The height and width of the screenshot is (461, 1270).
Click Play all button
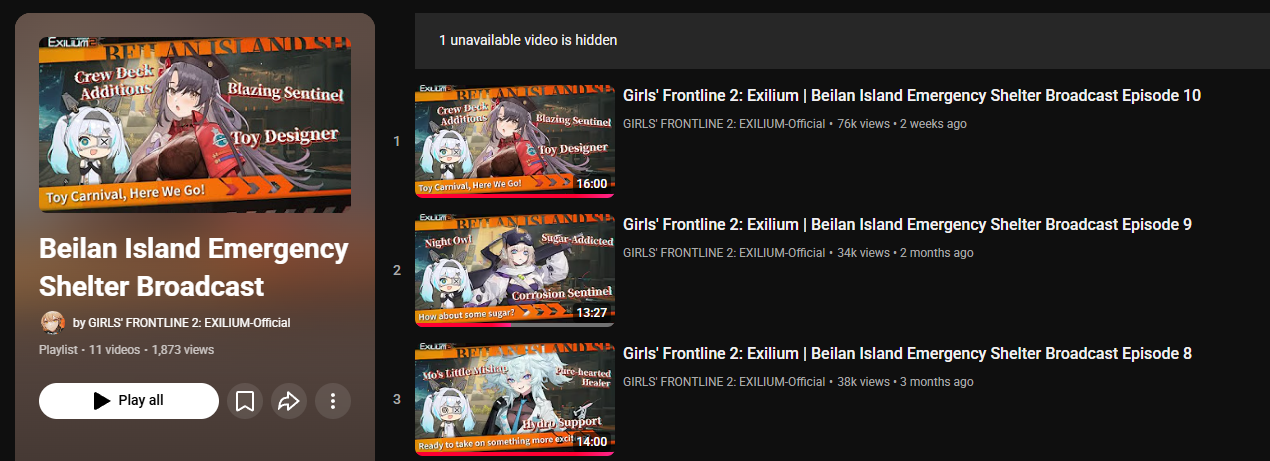click(x=129, y=401)
